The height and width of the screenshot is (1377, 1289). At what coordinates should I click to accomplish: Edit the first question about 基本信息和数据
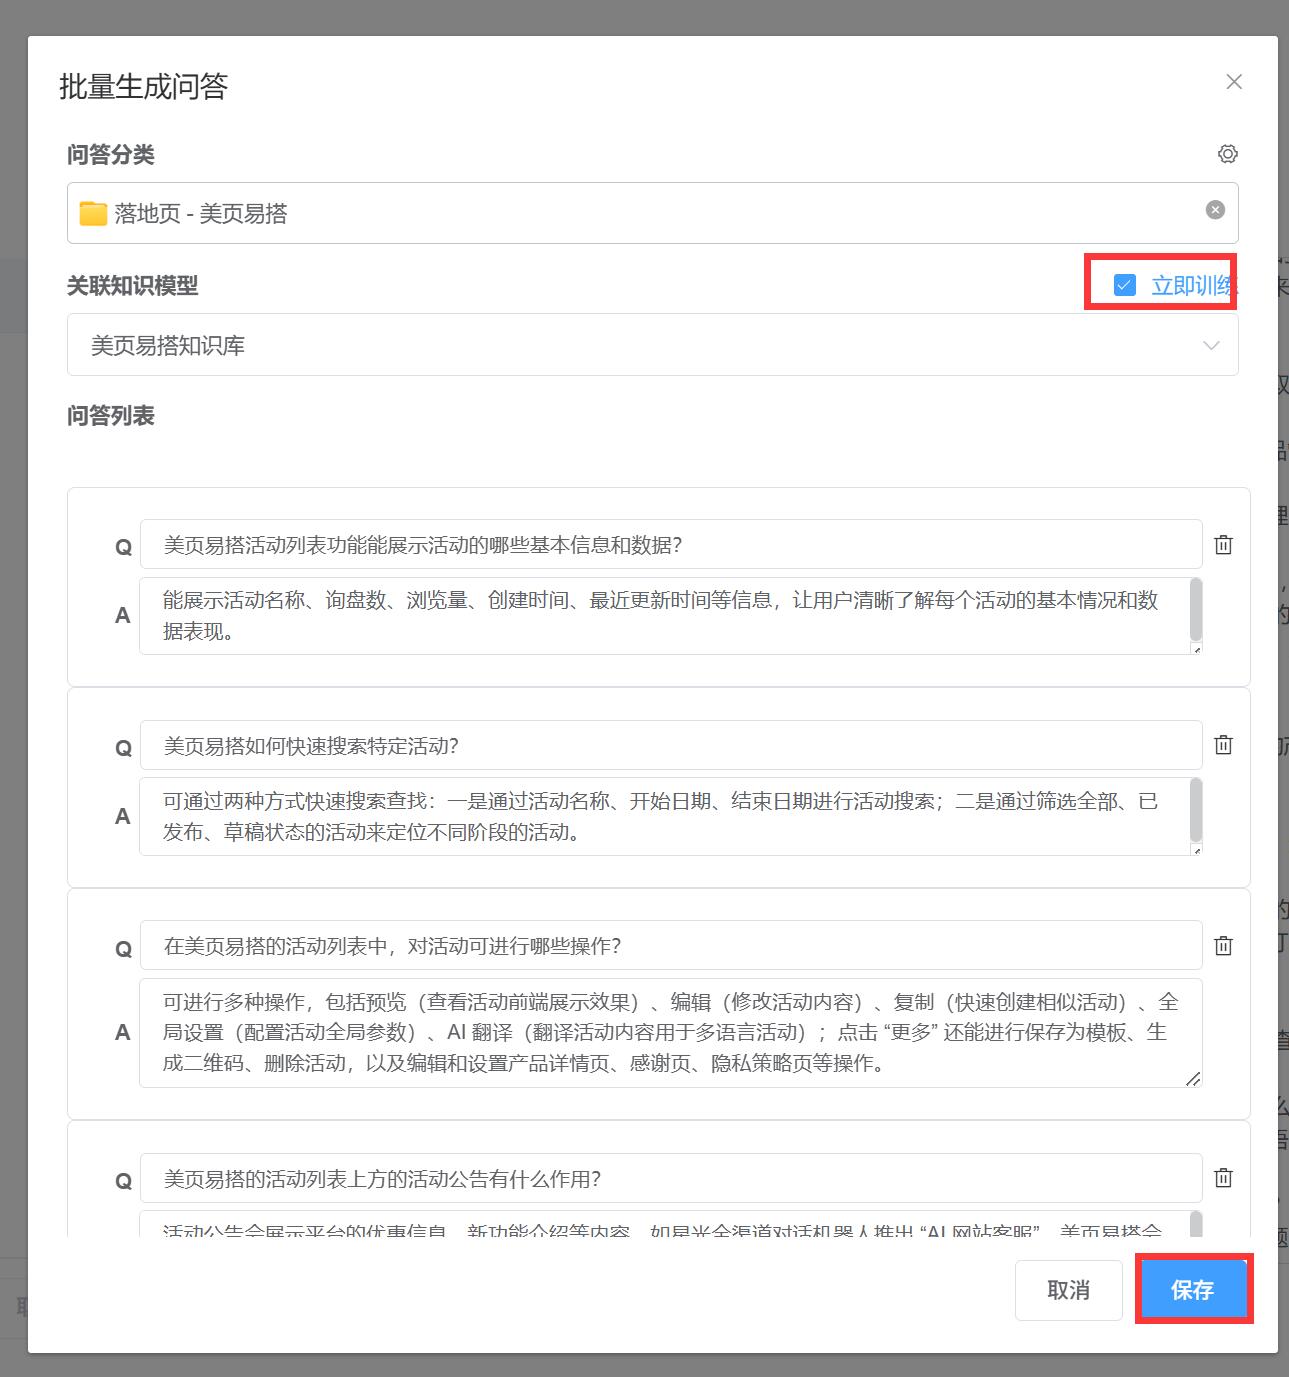coord(671,545)
